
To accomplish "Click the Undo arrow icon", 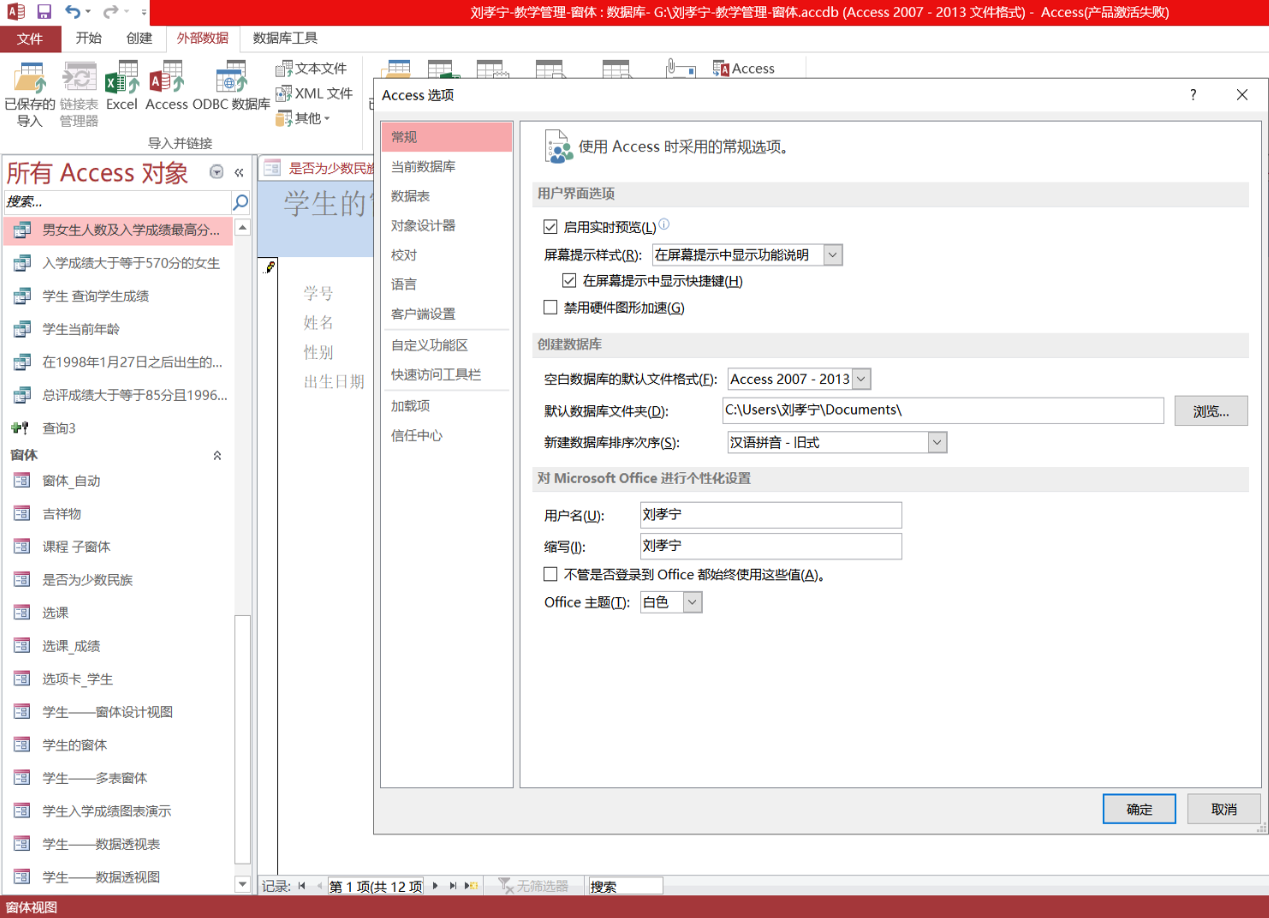I will [73, 12].
